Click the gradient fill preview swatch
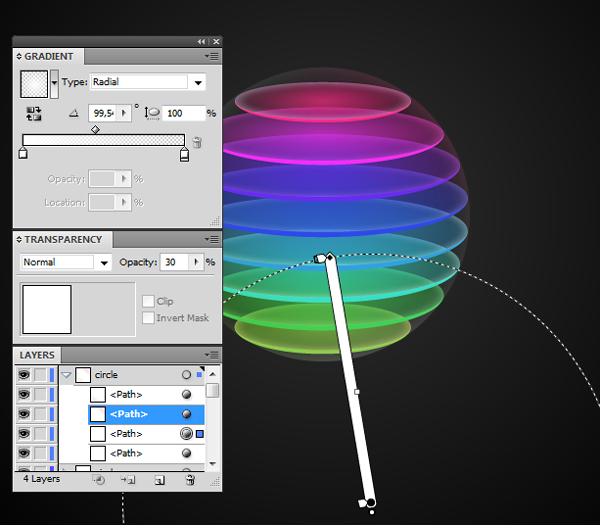The width and height of the screenshot is (600, 525). [34, 84]
